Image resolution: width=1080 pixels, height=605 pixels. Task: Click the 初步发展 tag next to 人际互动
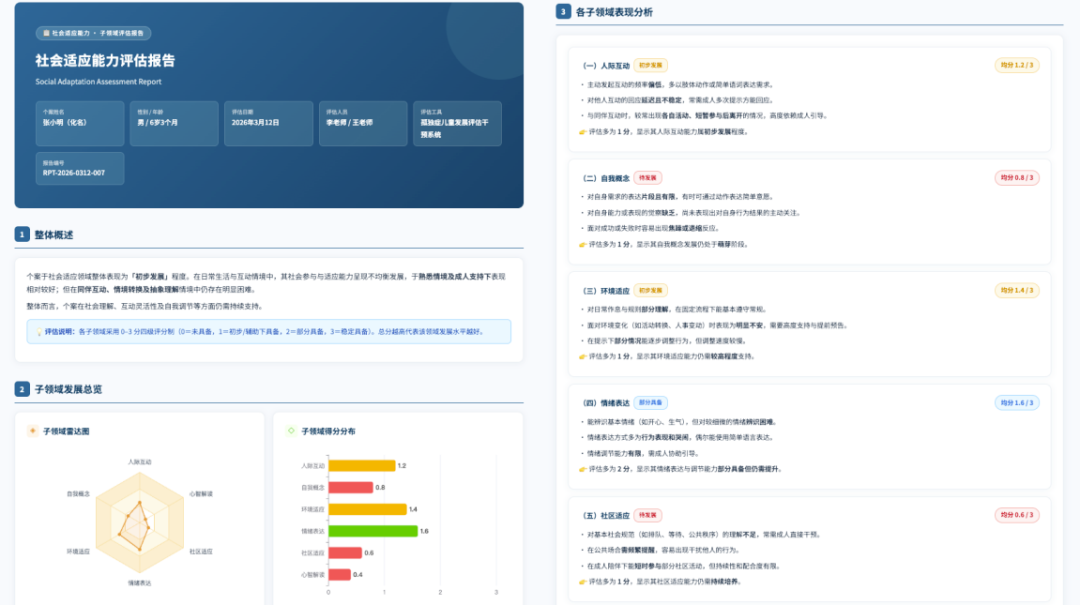point(650,65)
